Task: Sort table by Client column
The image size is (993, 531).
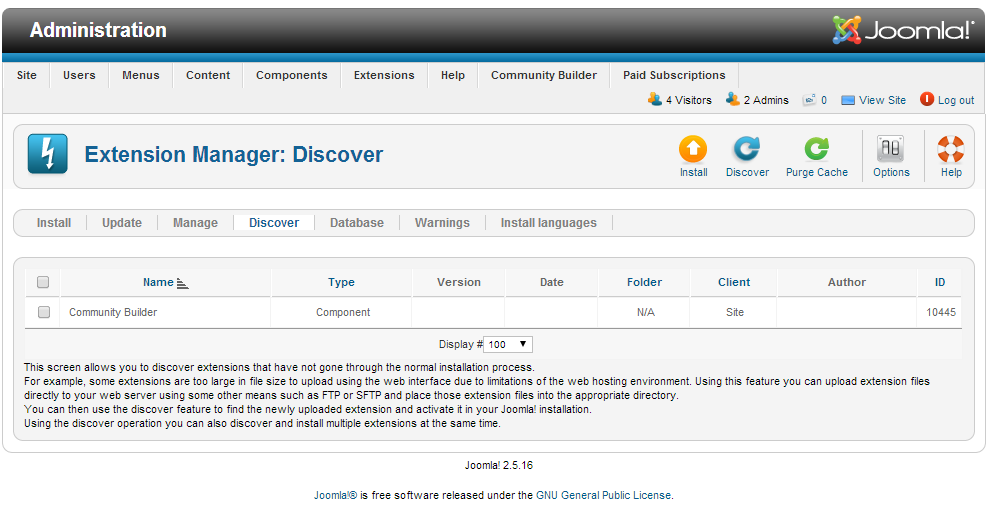Action: pyautogui.click(x=734, y=282)
